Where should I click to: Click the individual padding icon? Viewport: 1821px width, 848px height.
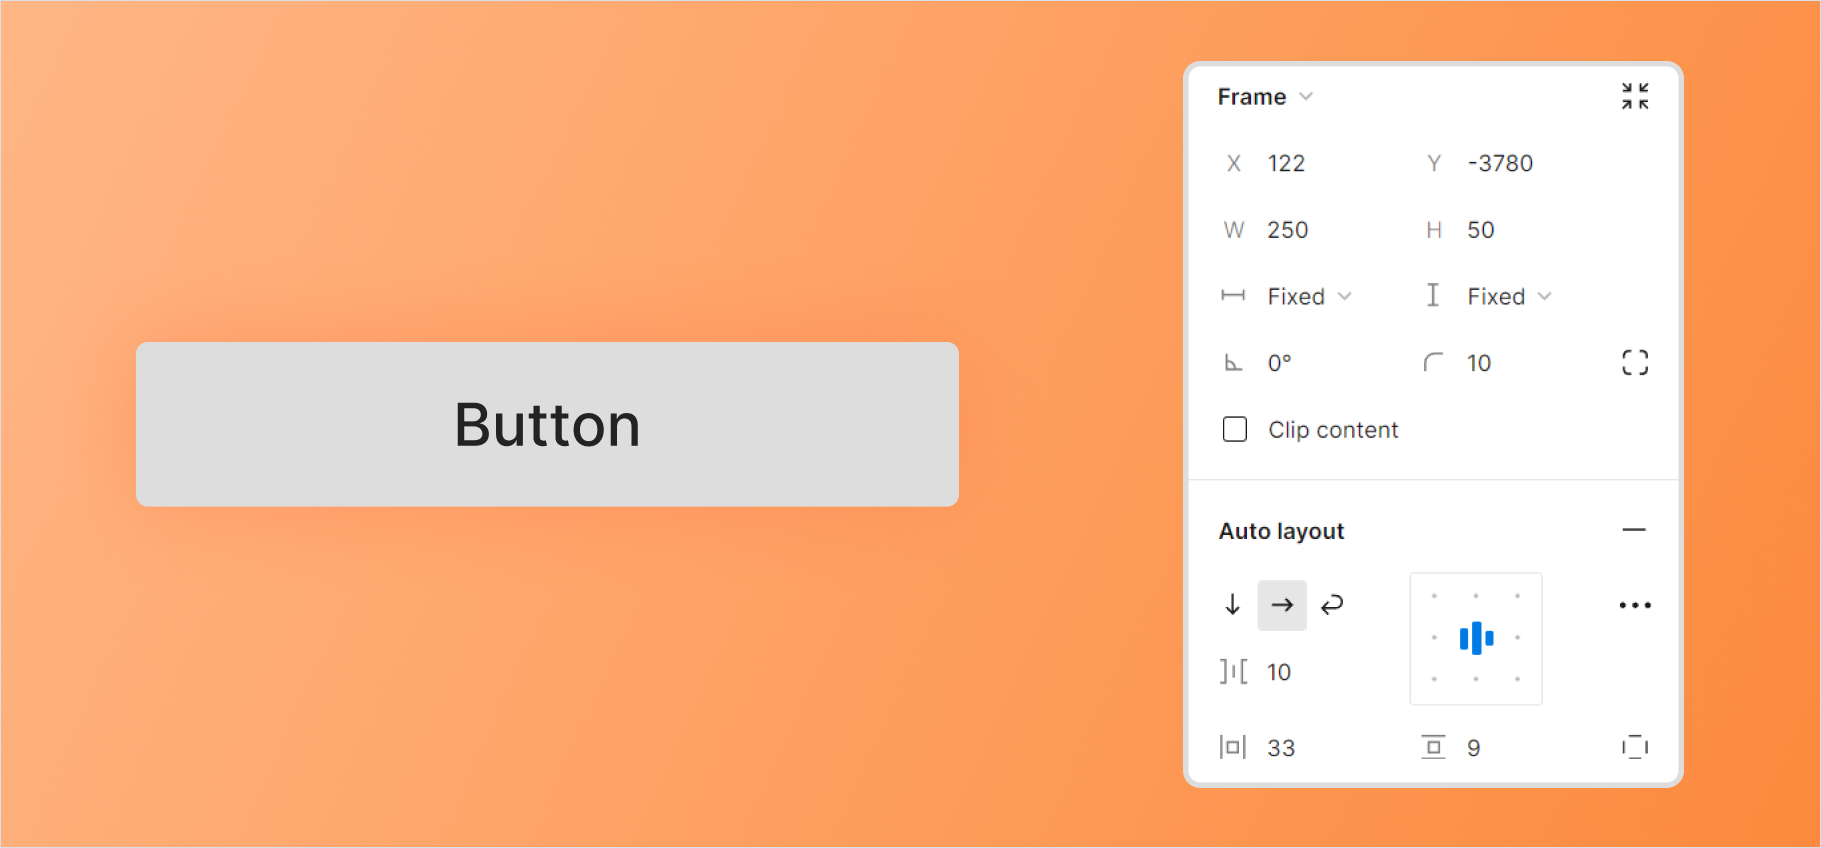(x=1635, y=747)
